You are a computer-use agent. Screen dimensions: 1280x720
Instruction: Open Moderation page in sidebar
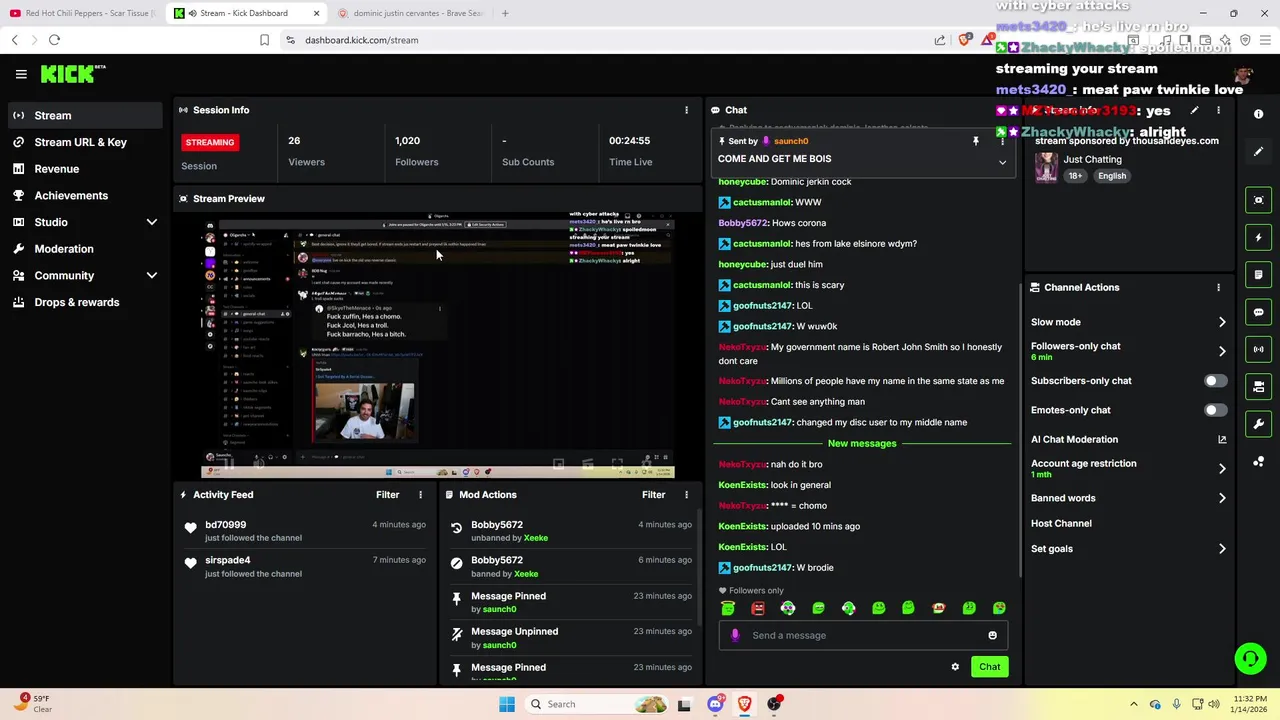pyautogui.click(x=85, y=249)
